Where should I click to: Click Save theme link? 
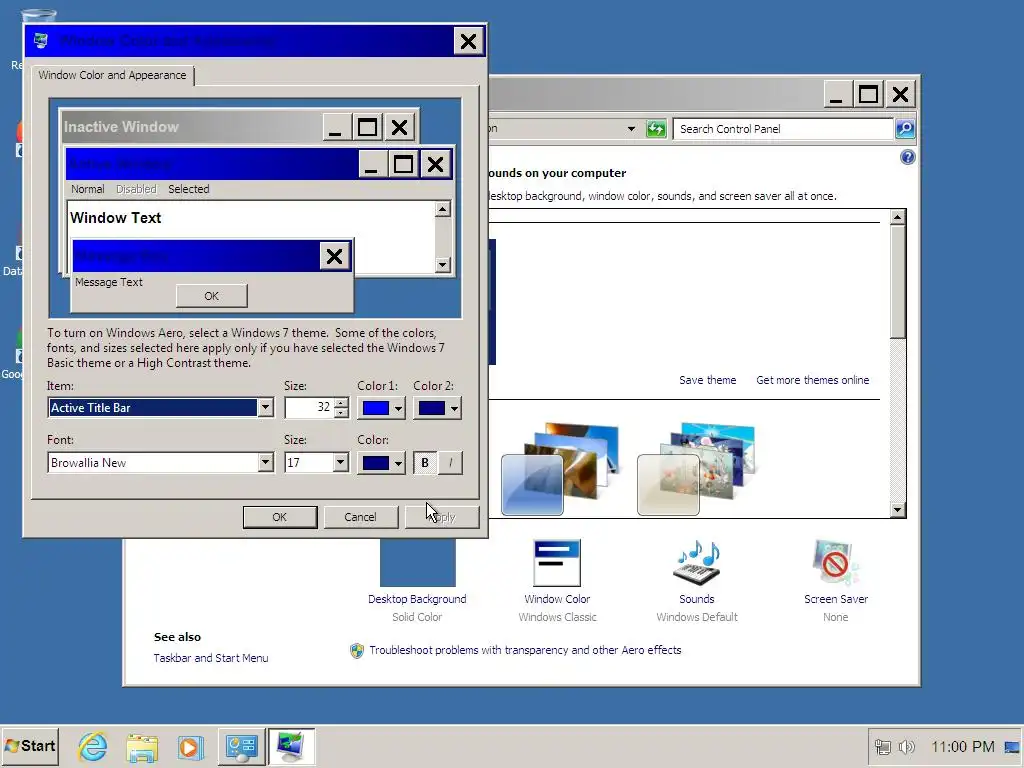click(707, 380)
